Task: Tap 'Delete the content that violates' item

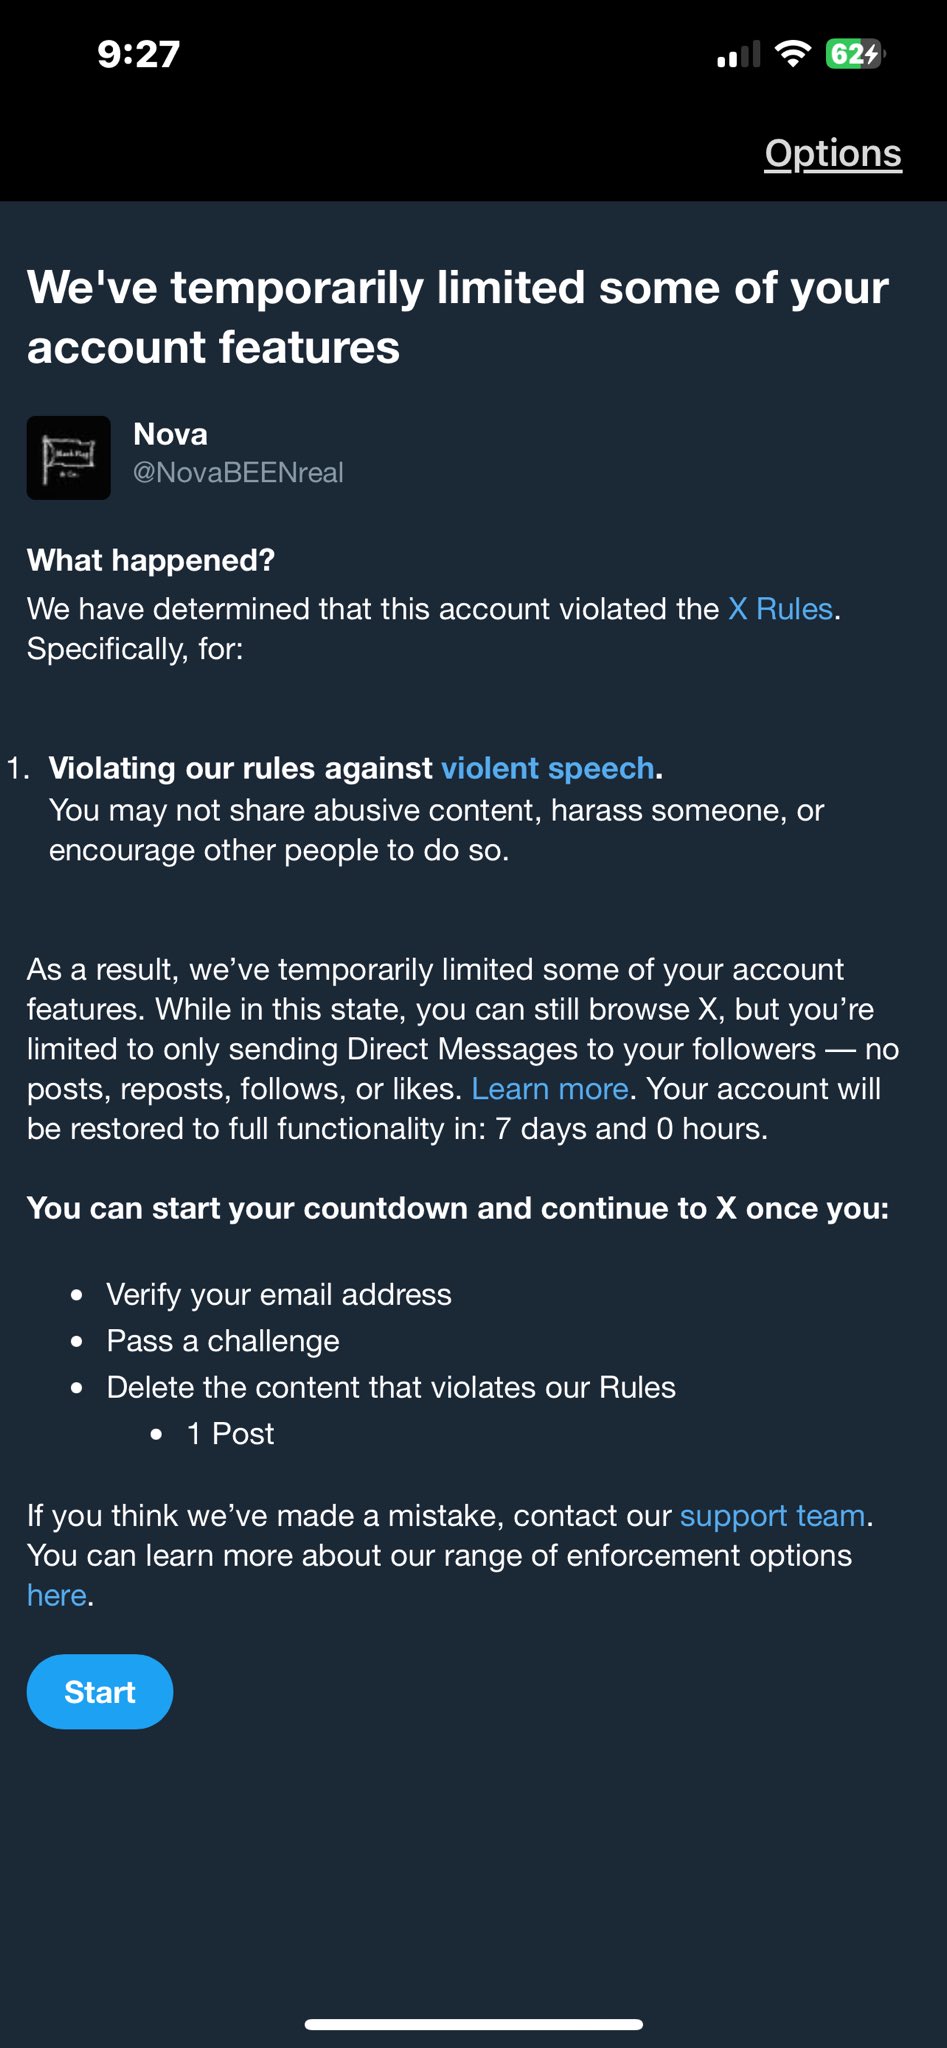Action: click(x=391, y=1388)
